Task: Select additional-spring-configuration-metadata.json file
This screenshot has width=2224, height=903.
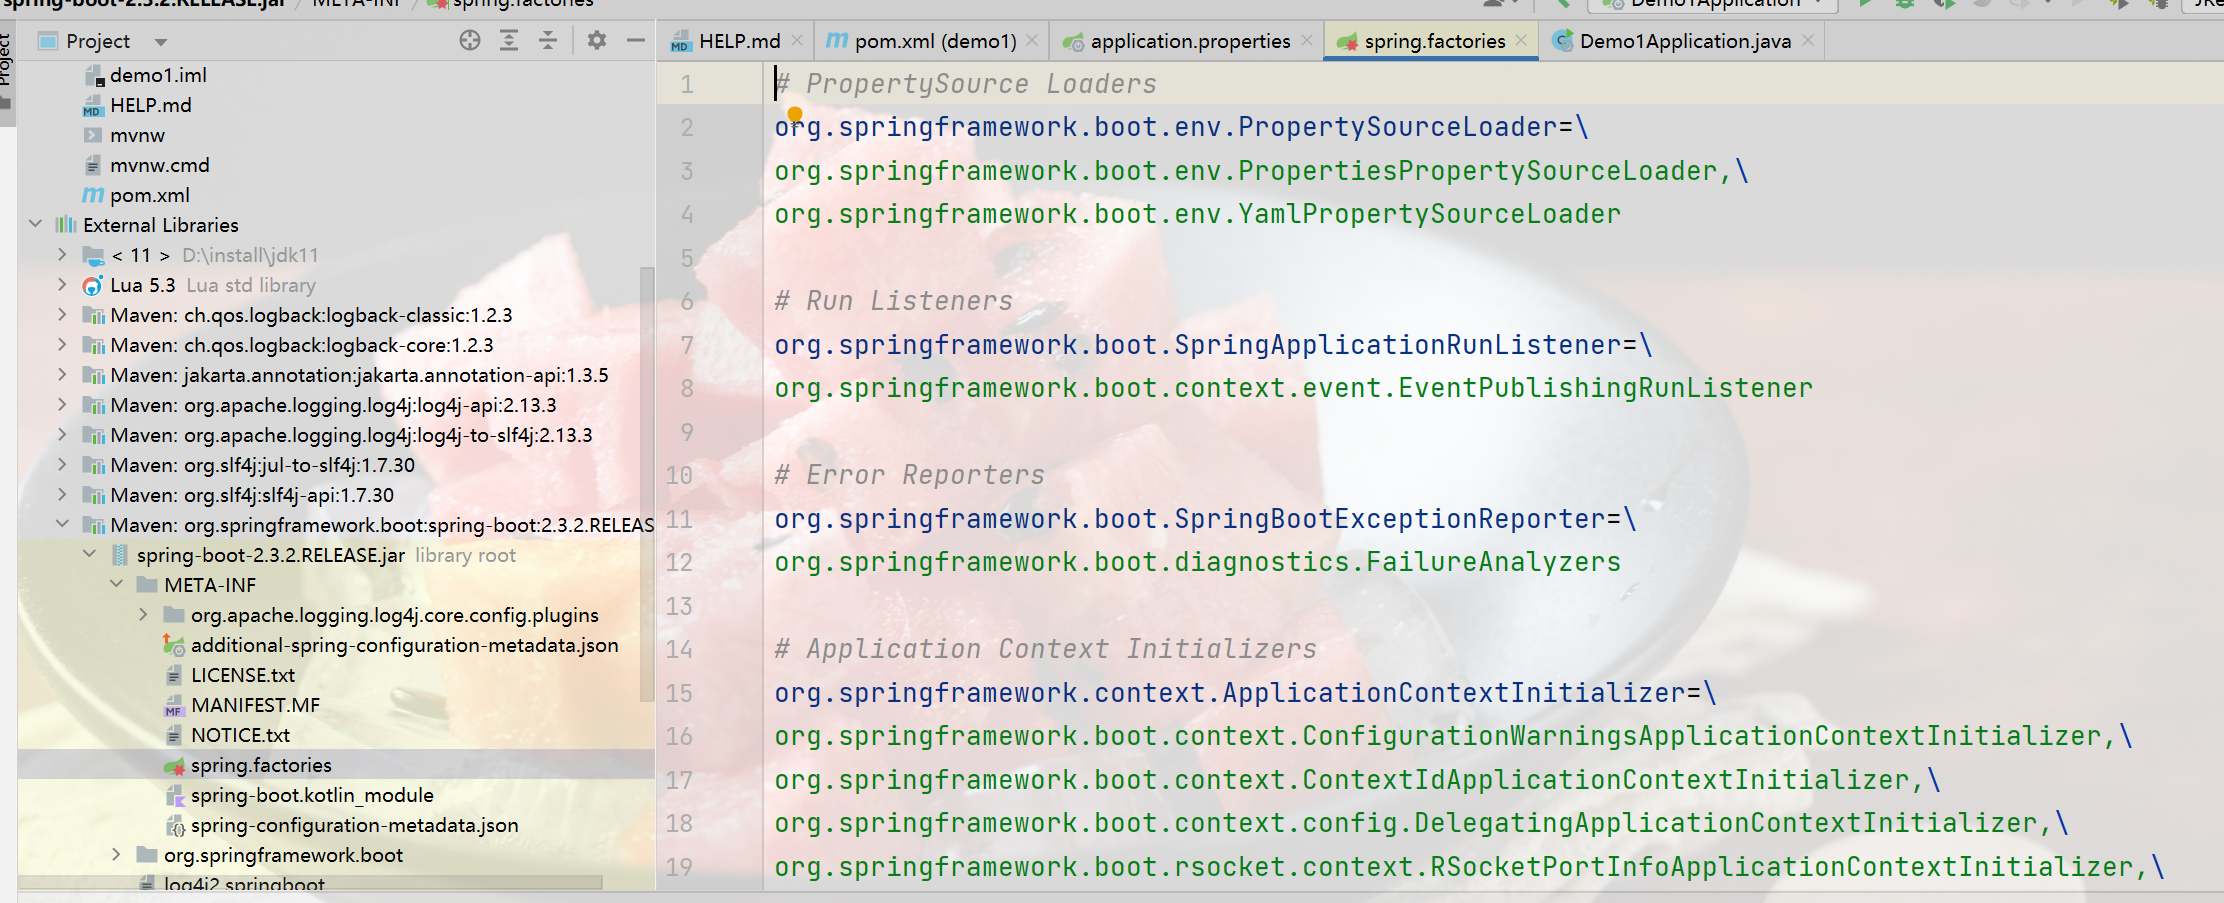Action: pos(404,645)
